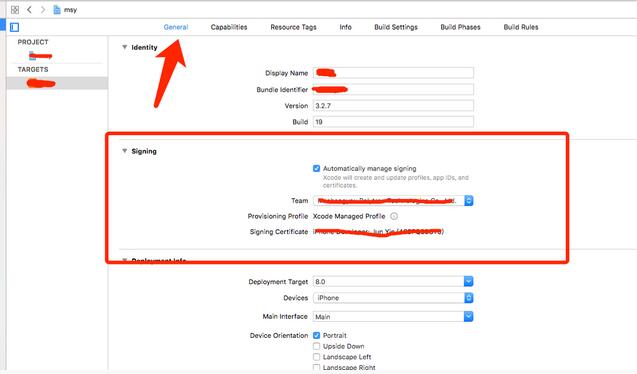The width and height of the screenshot is (637, 374).
Task: Click the TARGETS section header
Action: (33, 69)
